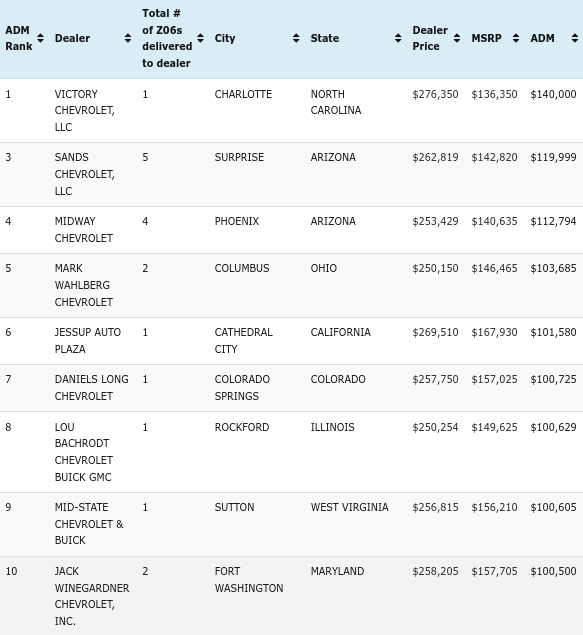Sort table by Dealer column arrows
Image resolution: width=583 pixels, height=635 pixels.
point(128,38)
